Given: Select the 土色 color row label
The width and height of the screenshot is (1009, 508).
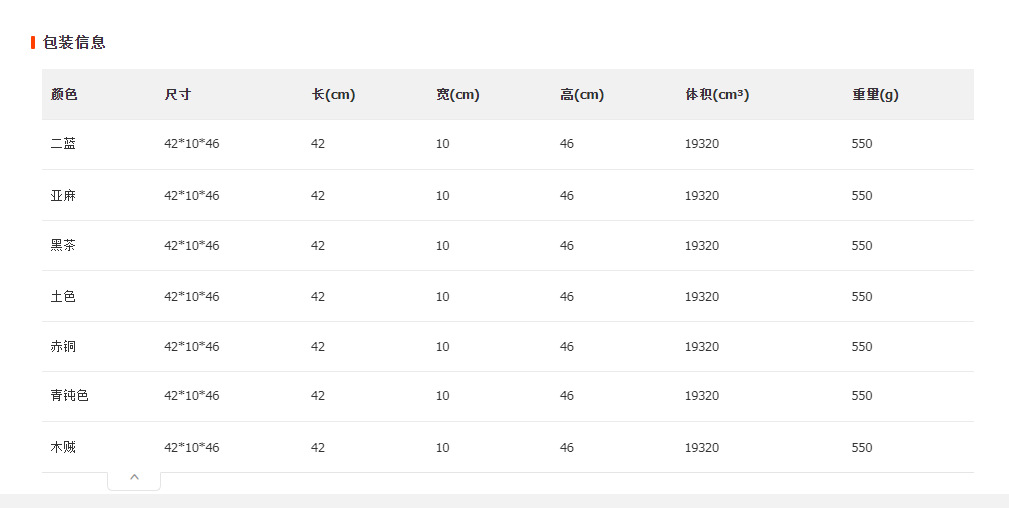Looking at the screenshot, I should tap(63, 297).
